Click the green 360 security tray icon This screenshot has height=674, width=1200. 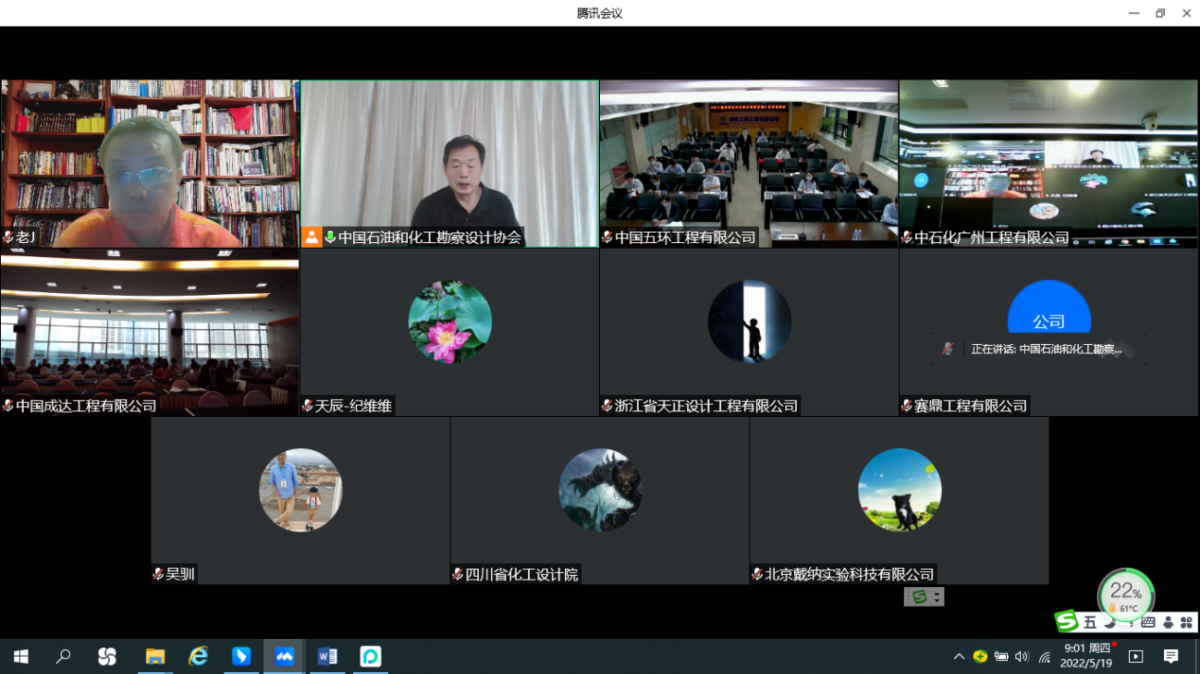point(980,657)
